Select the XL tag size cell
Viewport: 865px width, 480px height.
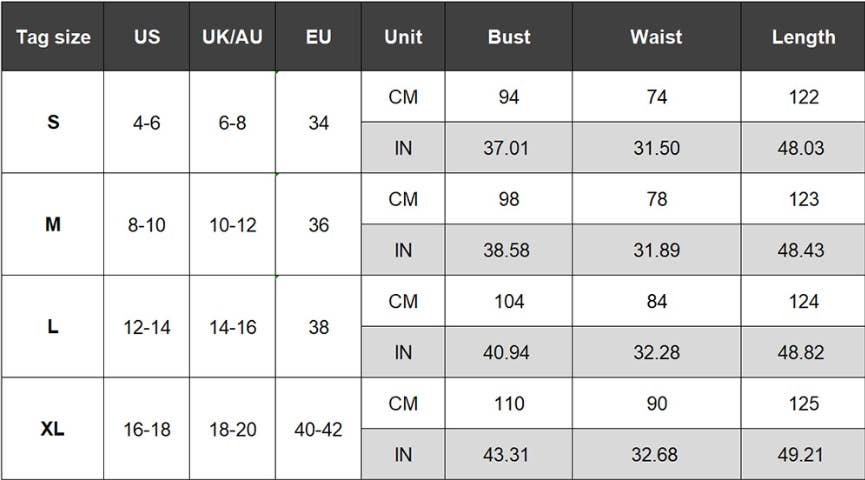pyautogui.click(x=53, y=429)
